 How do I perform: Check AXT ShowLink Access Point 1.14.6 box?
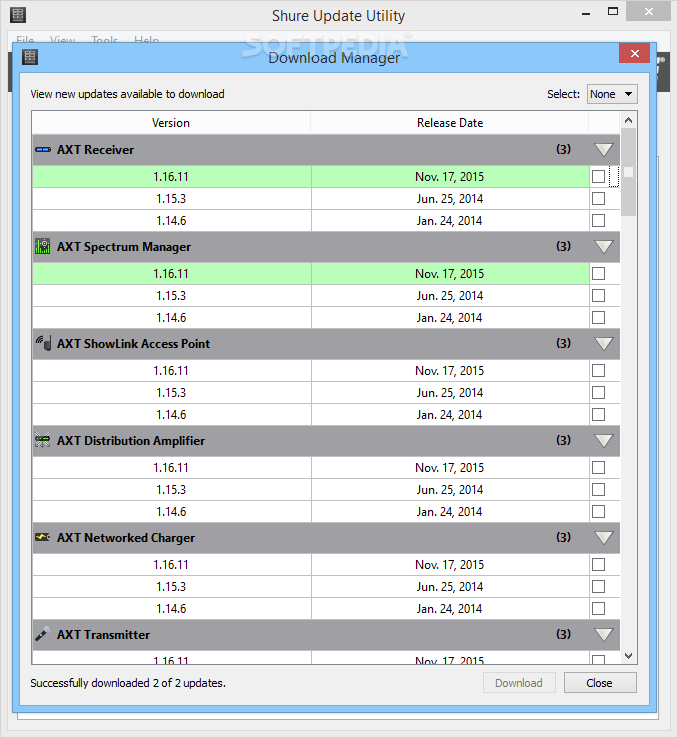[598, 415]
